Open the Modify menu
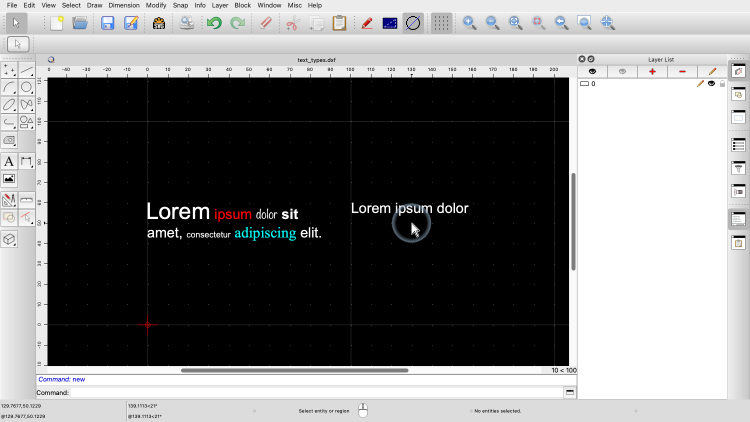This screenshot has width=750, height=422. pos(156,5)
